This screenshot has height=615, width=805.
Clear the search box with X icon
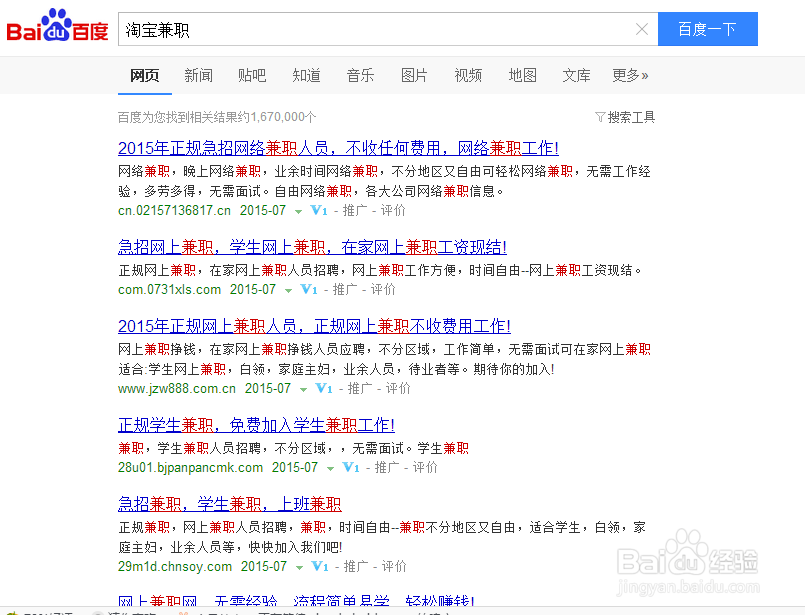[642, 29]
